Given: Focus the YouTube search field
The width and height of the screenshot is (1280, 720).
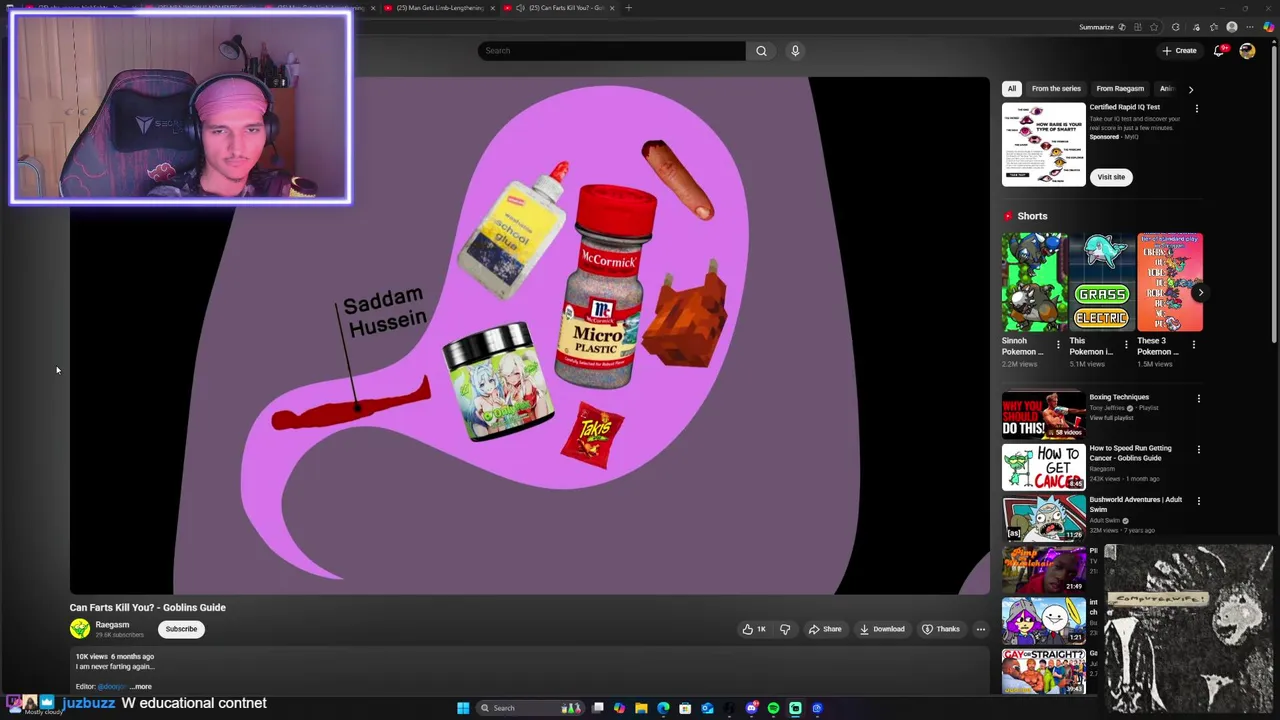Looking at the screenshot, I should 611,51.
